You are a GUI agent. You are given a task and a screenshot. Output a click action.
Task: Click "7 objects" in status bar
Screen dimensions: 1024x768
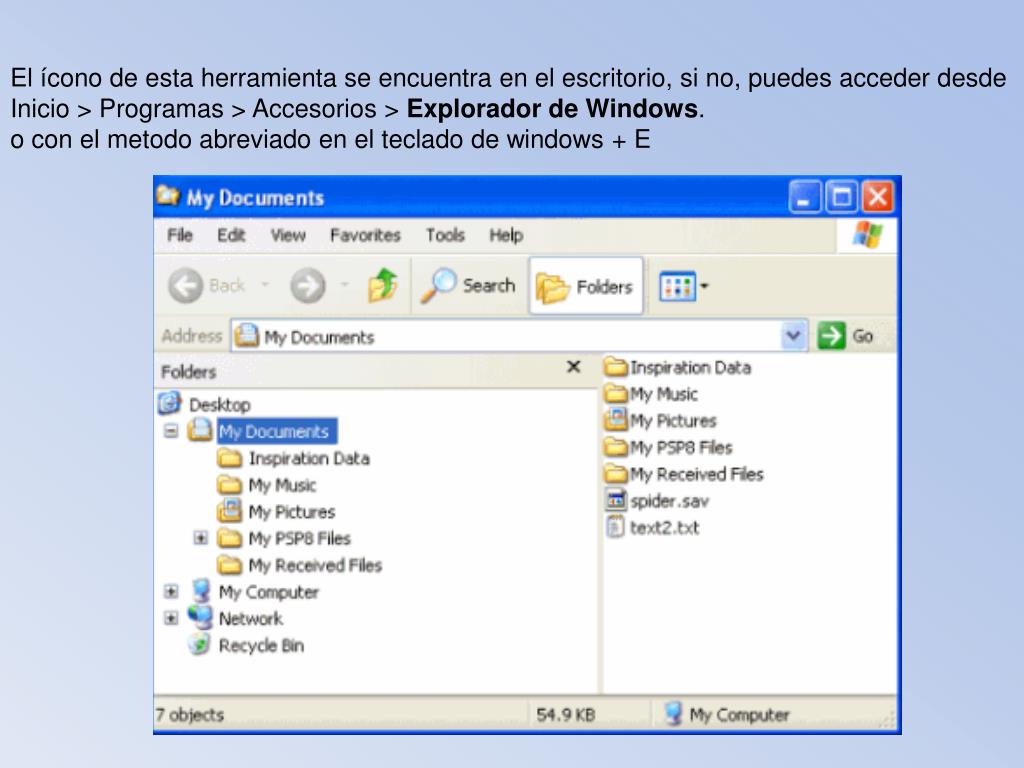(189, 715)
